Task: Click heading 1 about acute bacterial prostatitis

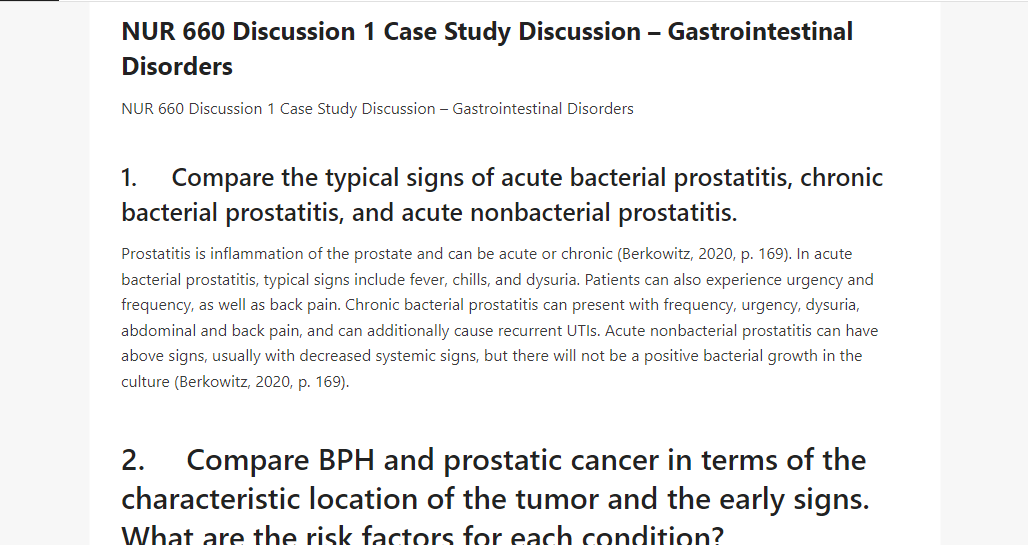Action: 502,195
